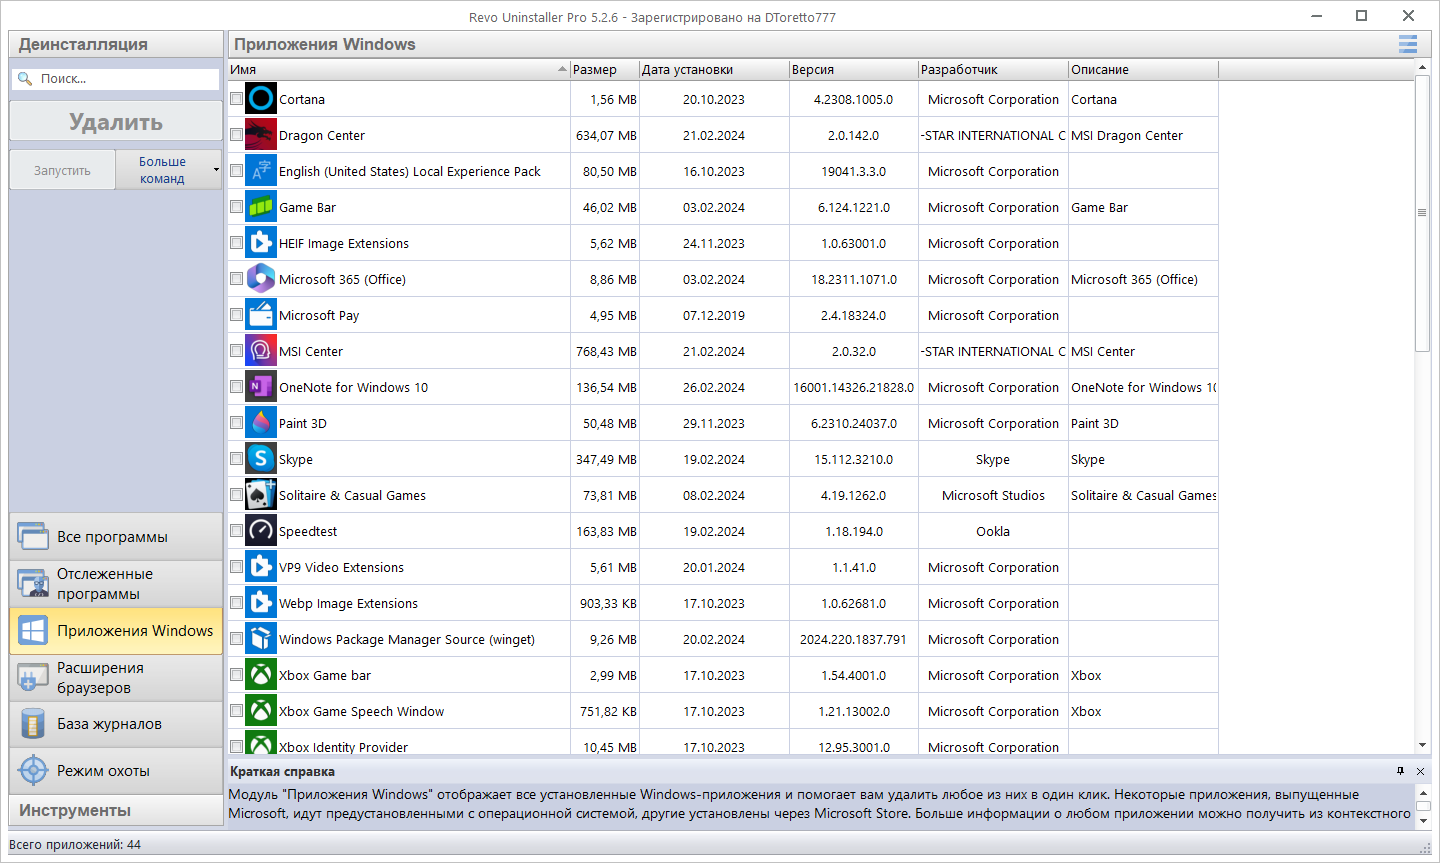The width and height of the screenshot is (1440, 863).
Task: Click the Cortana app icon
Action: pos(261,99)
